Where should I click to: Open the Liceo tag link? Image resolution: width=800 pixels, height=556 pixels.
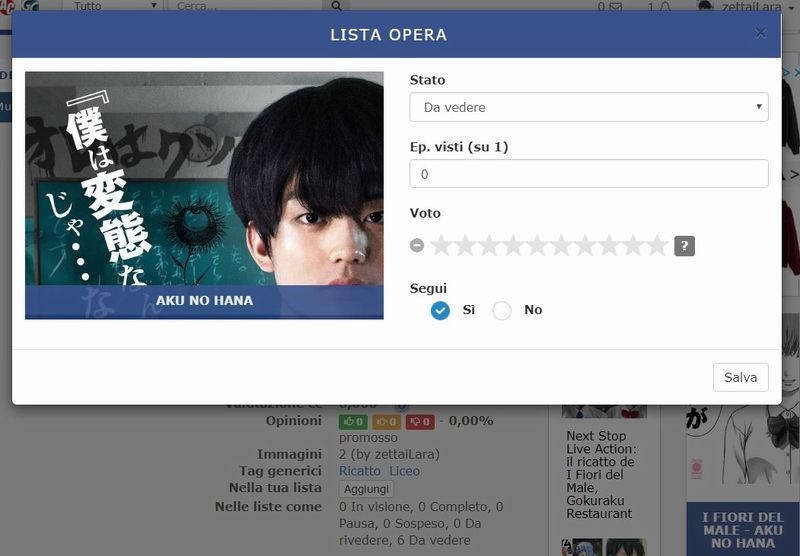click(405, 471)
